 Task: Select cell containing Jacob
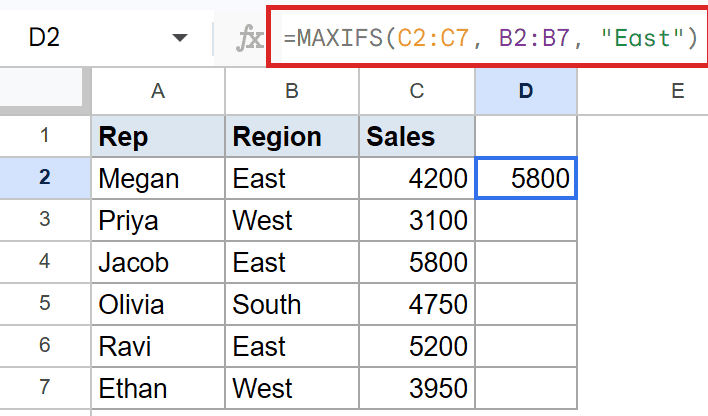158,262
